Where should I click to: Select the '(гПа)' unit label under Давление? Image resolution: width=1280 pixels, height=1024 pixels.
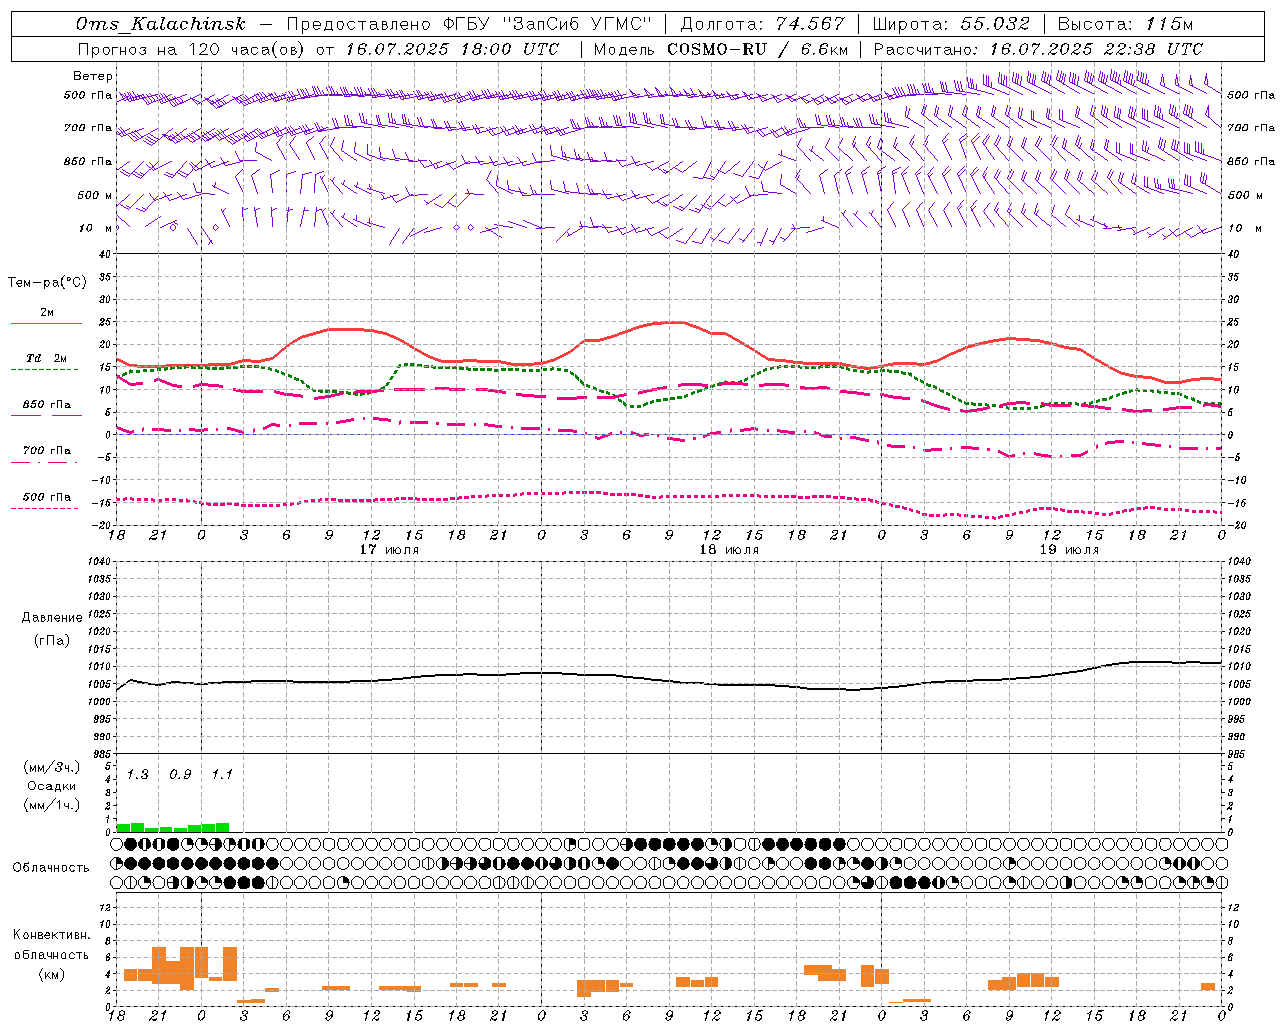(52, 641)
